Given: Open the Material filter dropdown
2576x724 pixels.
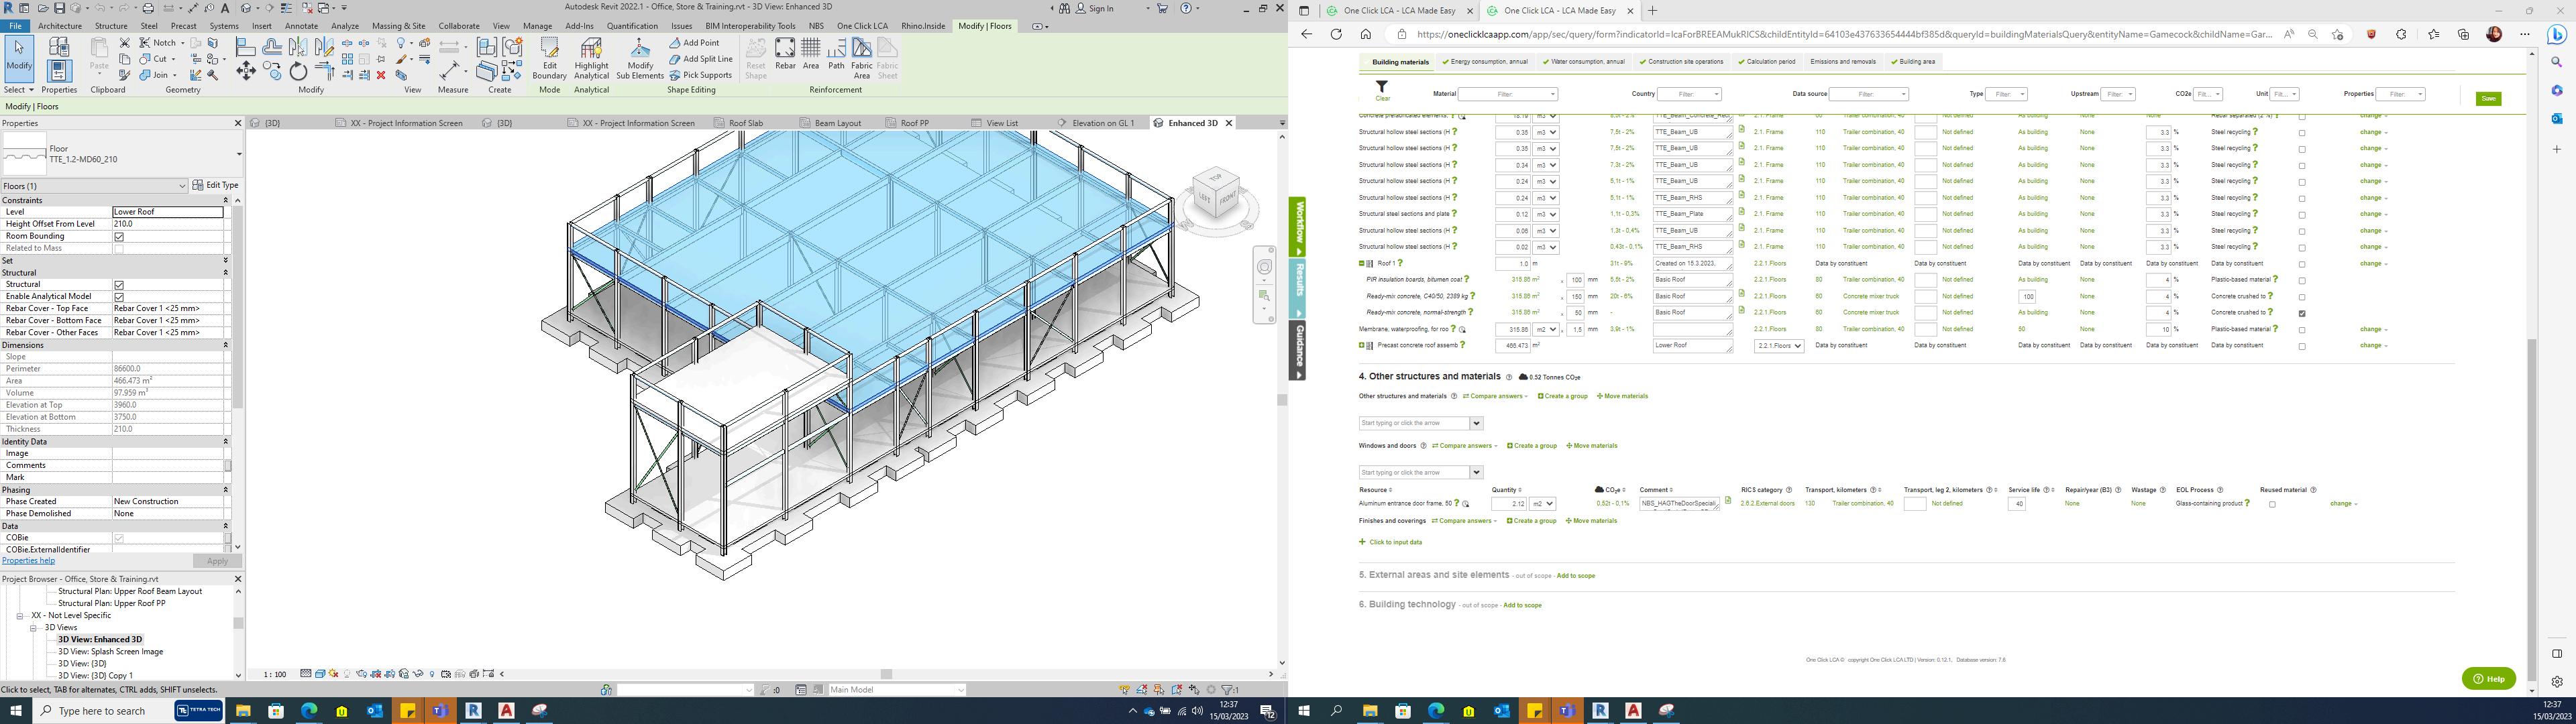Looking at the screenshot, I should pos(1508,94).
